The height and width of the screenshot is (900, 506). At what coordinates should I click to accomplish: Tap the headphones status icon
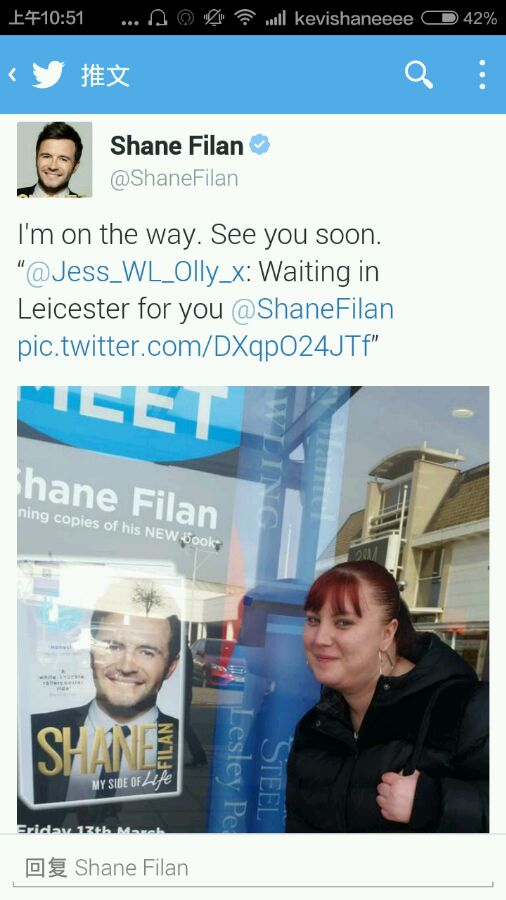pos(158,18)
